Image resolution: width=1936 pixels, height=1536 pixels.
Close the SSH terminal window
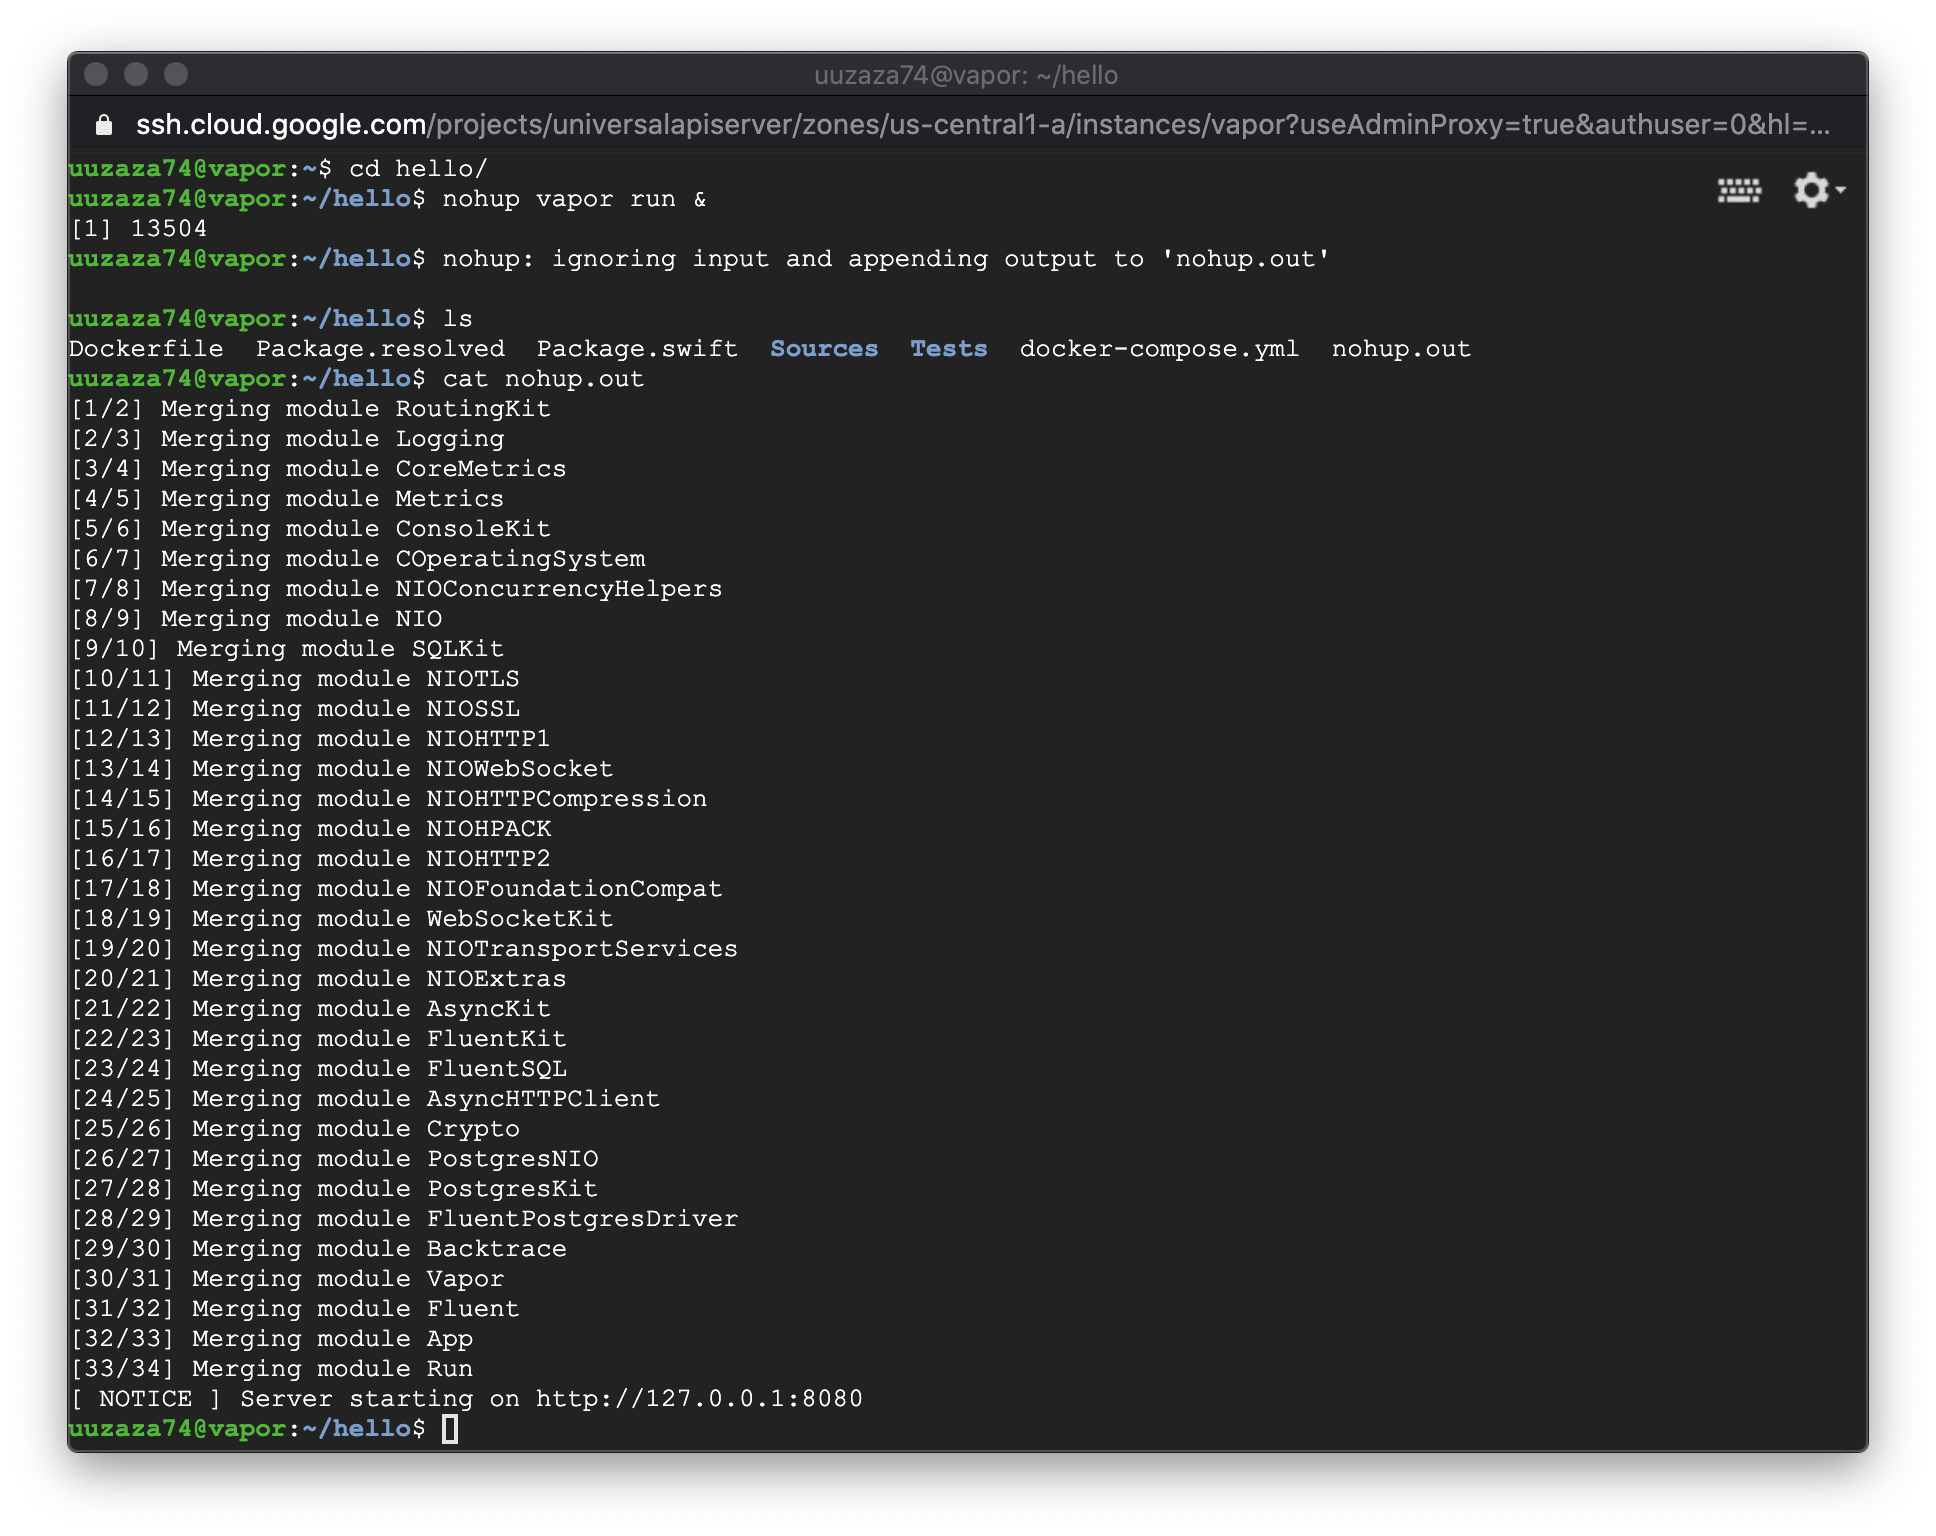(x=97, y=75)
